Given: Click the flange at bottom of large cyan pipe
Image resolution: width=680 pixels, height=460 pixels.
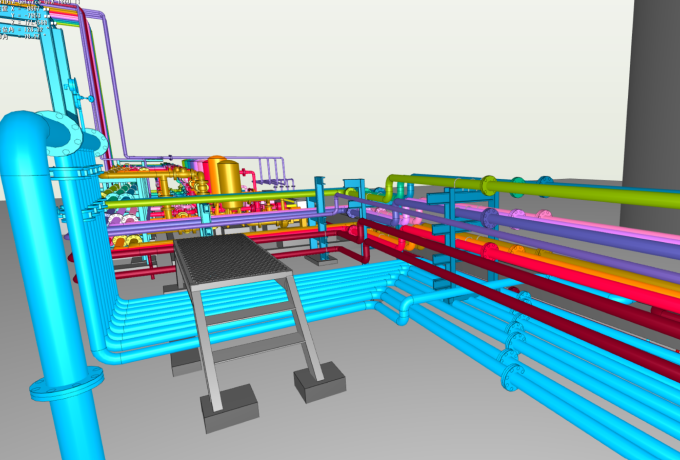Looking at the screenshot, I should click(65, 382).
